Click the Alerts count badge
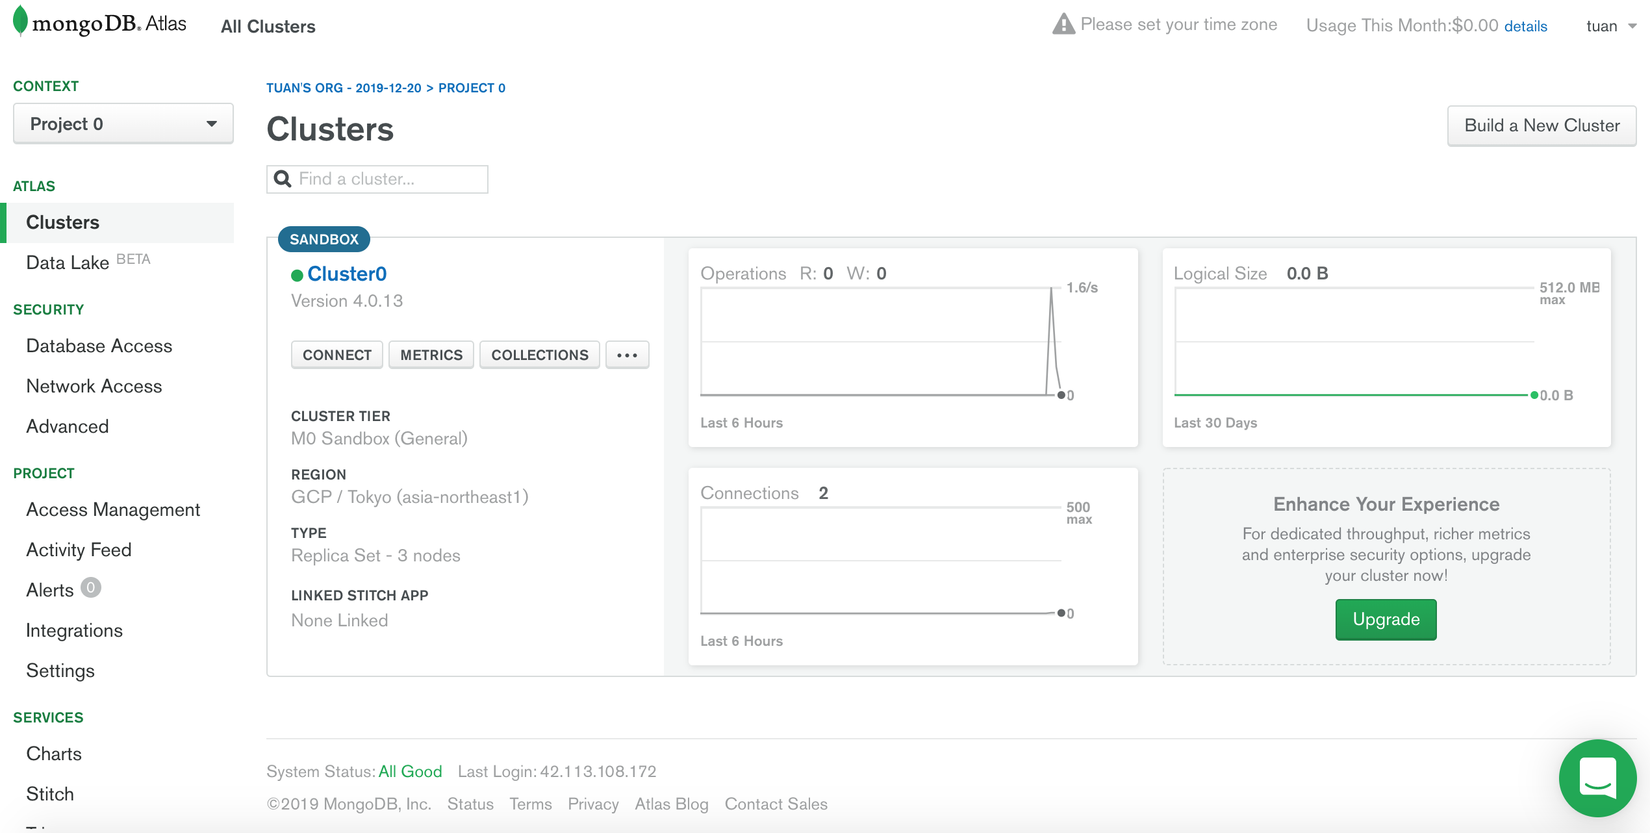 (x=91, y=588)
